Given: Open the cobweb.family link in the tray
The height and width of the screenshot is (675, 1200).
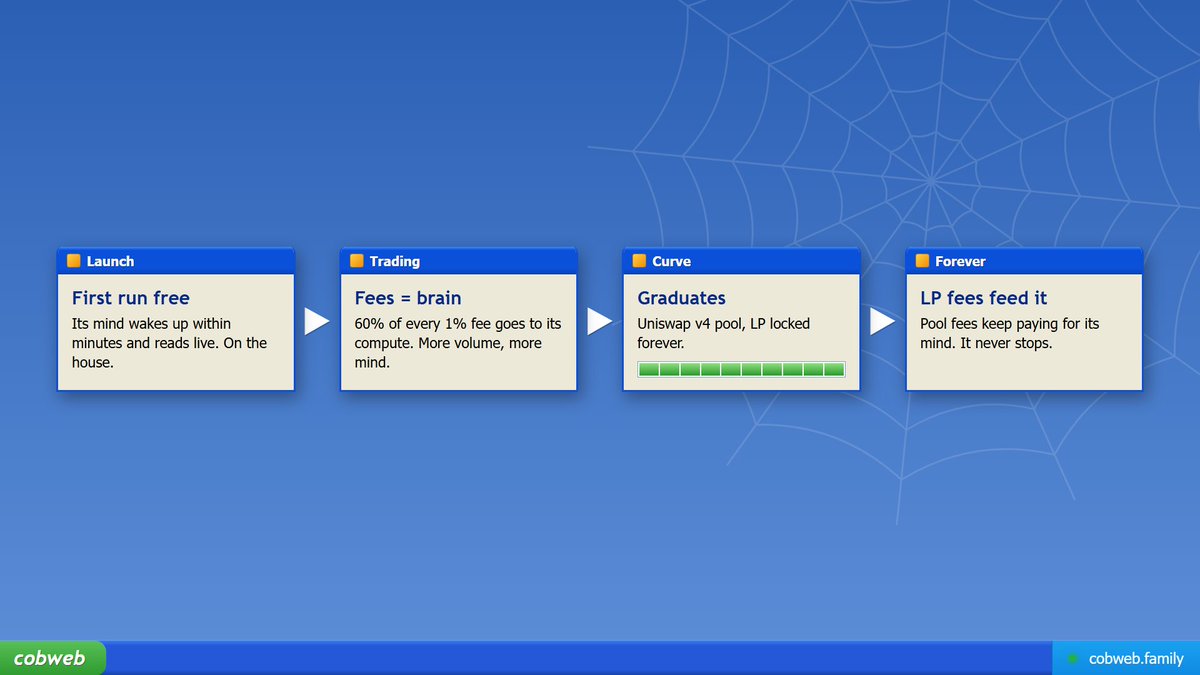Looking at the screenshot, I should point(1136,659).
